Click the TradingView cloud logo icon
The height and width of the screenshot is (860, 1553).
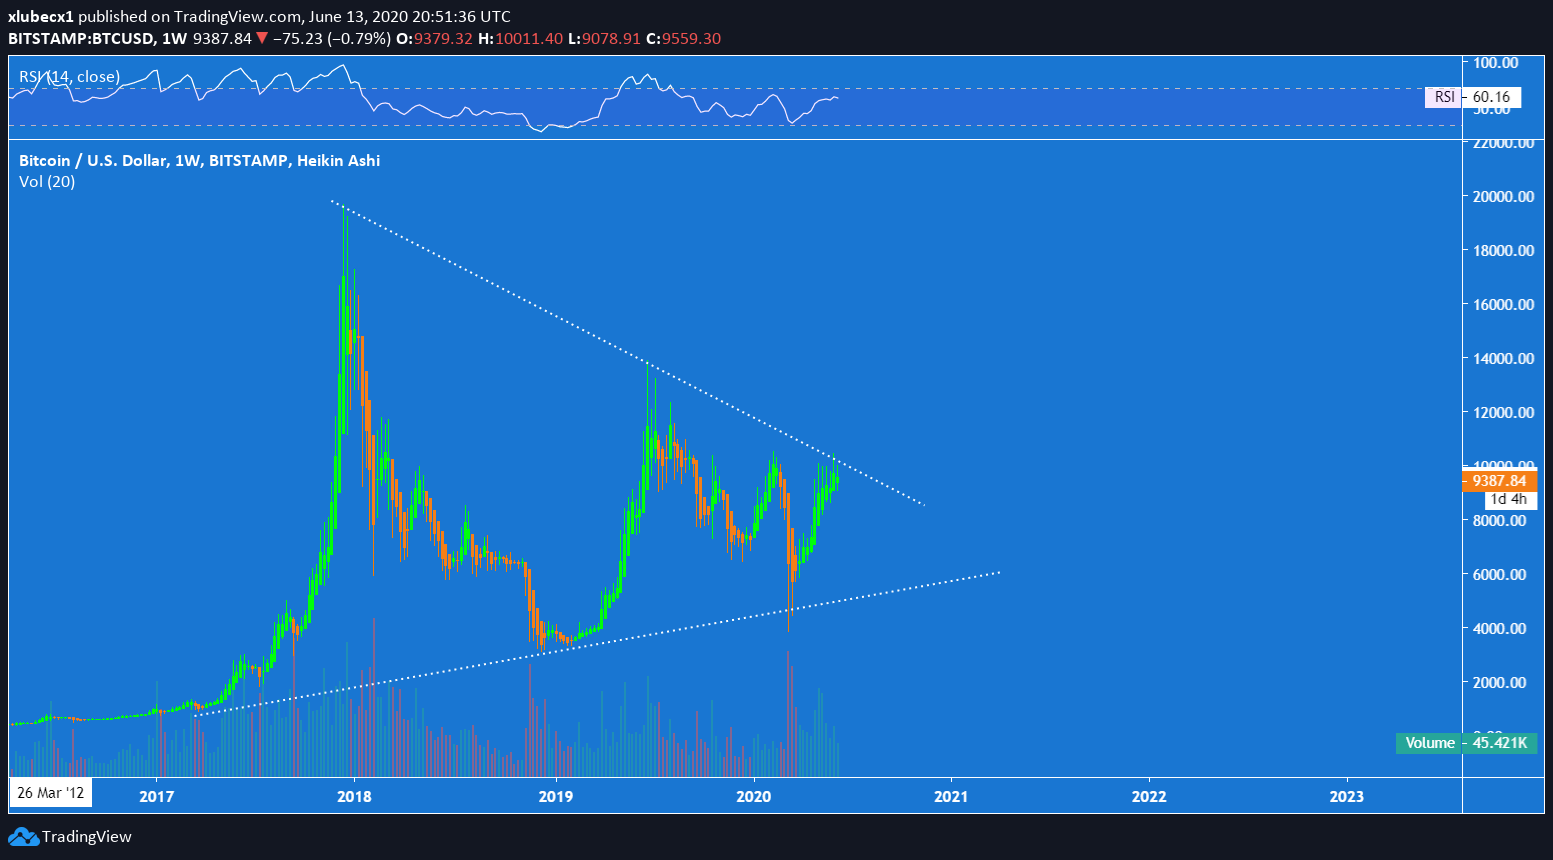point(23,837)
